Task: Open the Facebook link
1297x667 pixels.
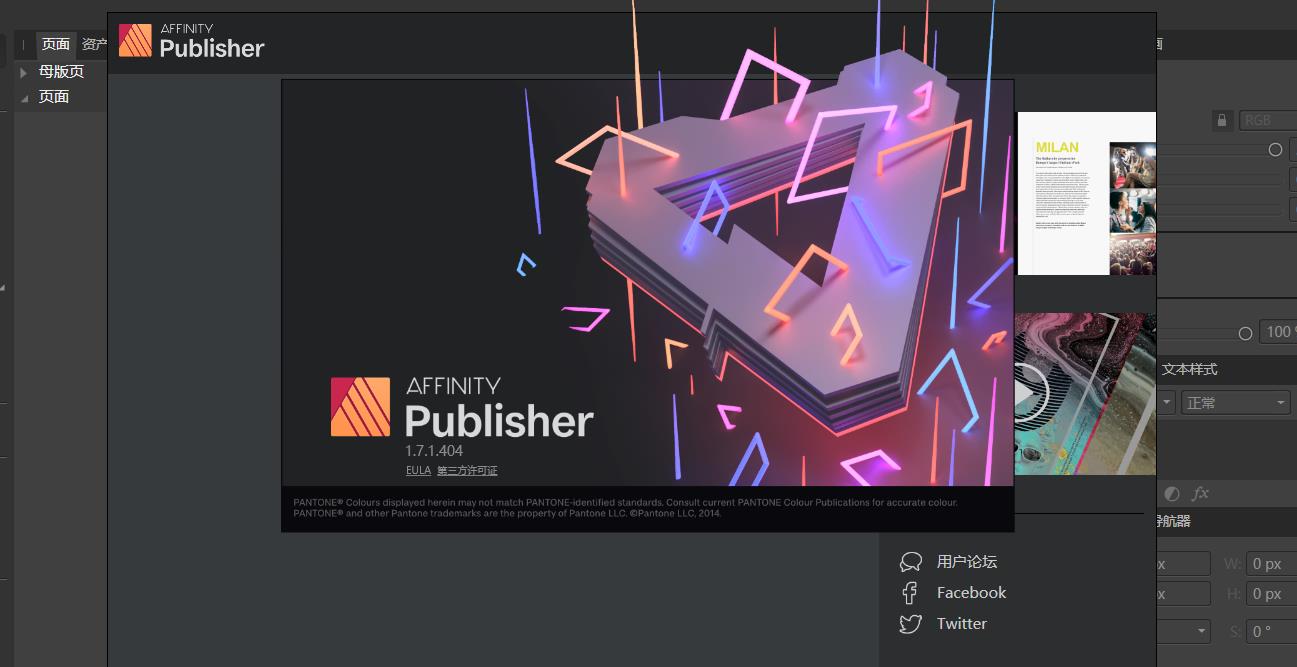Action: coord(971,593)
